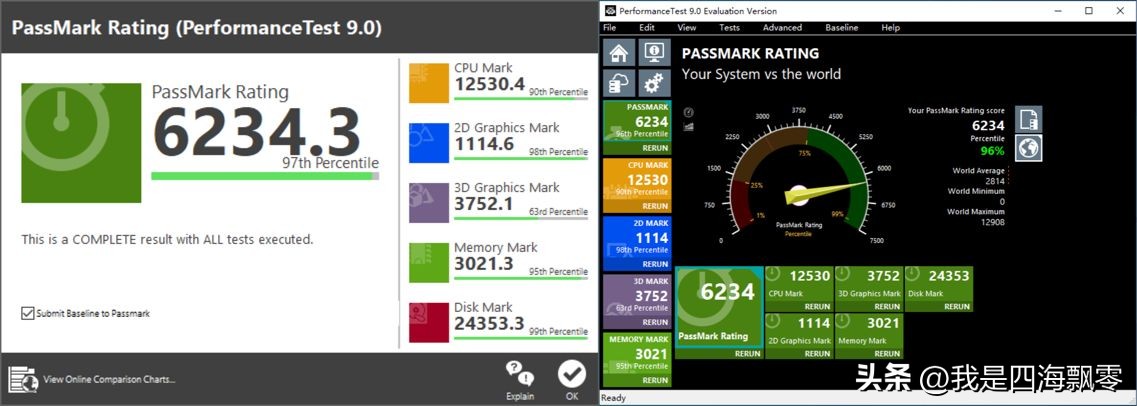Image resolution: width=1137 pixels, height=406 pixels.
Task: Open the Home dashboard icon in PerformanceTest
Action: tap(619, 52)
